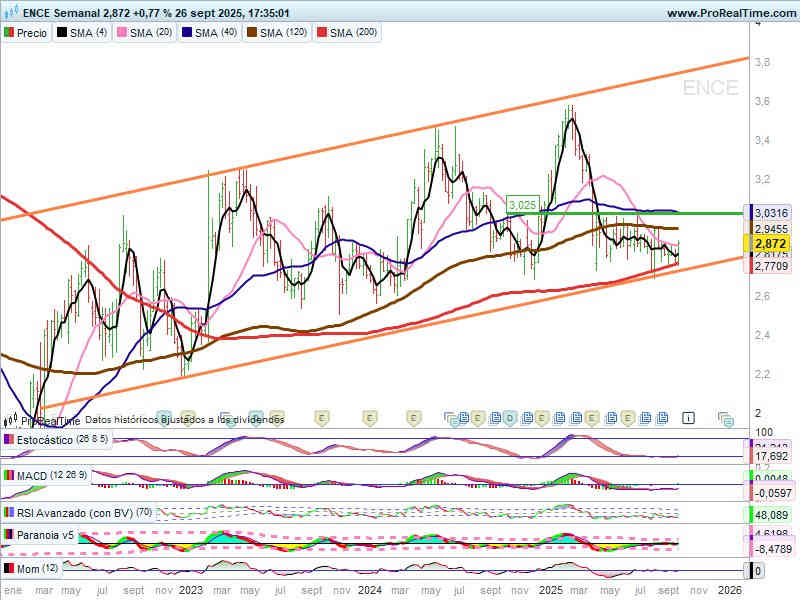Click the pink swatch of SMA (20)
This screenshot has width=800, height=600.
click(x=122, y=33)
